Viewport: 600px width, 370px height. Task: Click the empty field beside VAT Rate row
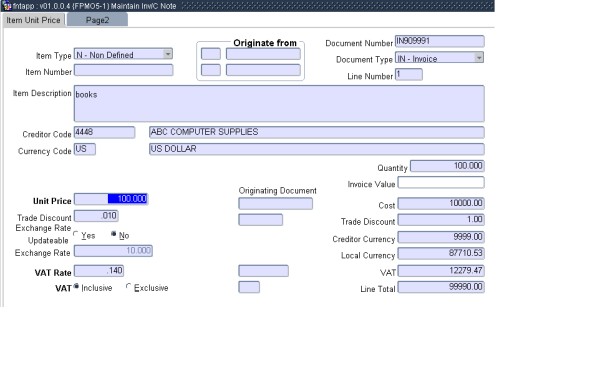pyautogui.click(x=264, y=271)
